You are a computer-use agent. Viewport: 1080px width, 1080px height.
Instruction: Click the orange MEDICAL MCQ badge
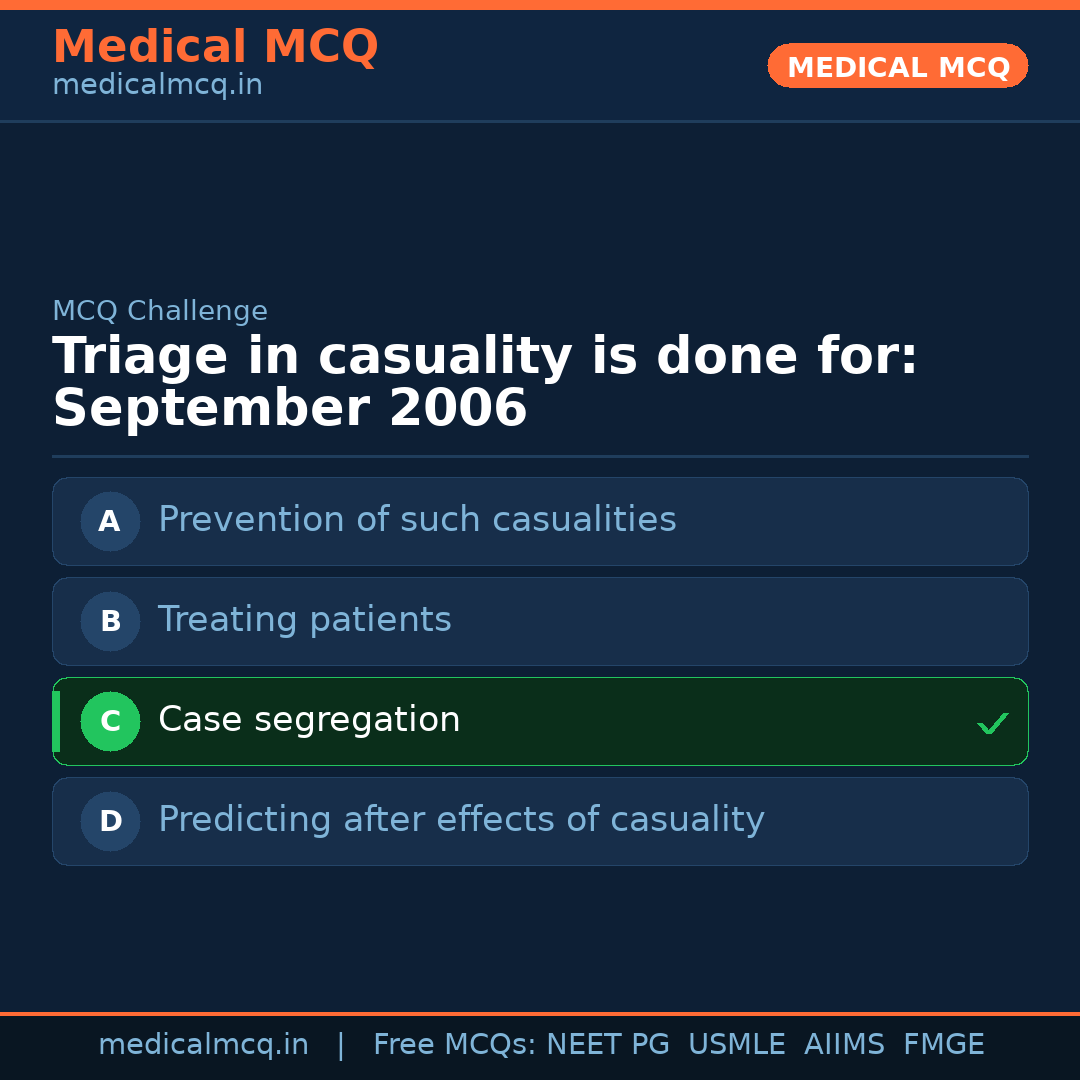click(x=898, y=66)
